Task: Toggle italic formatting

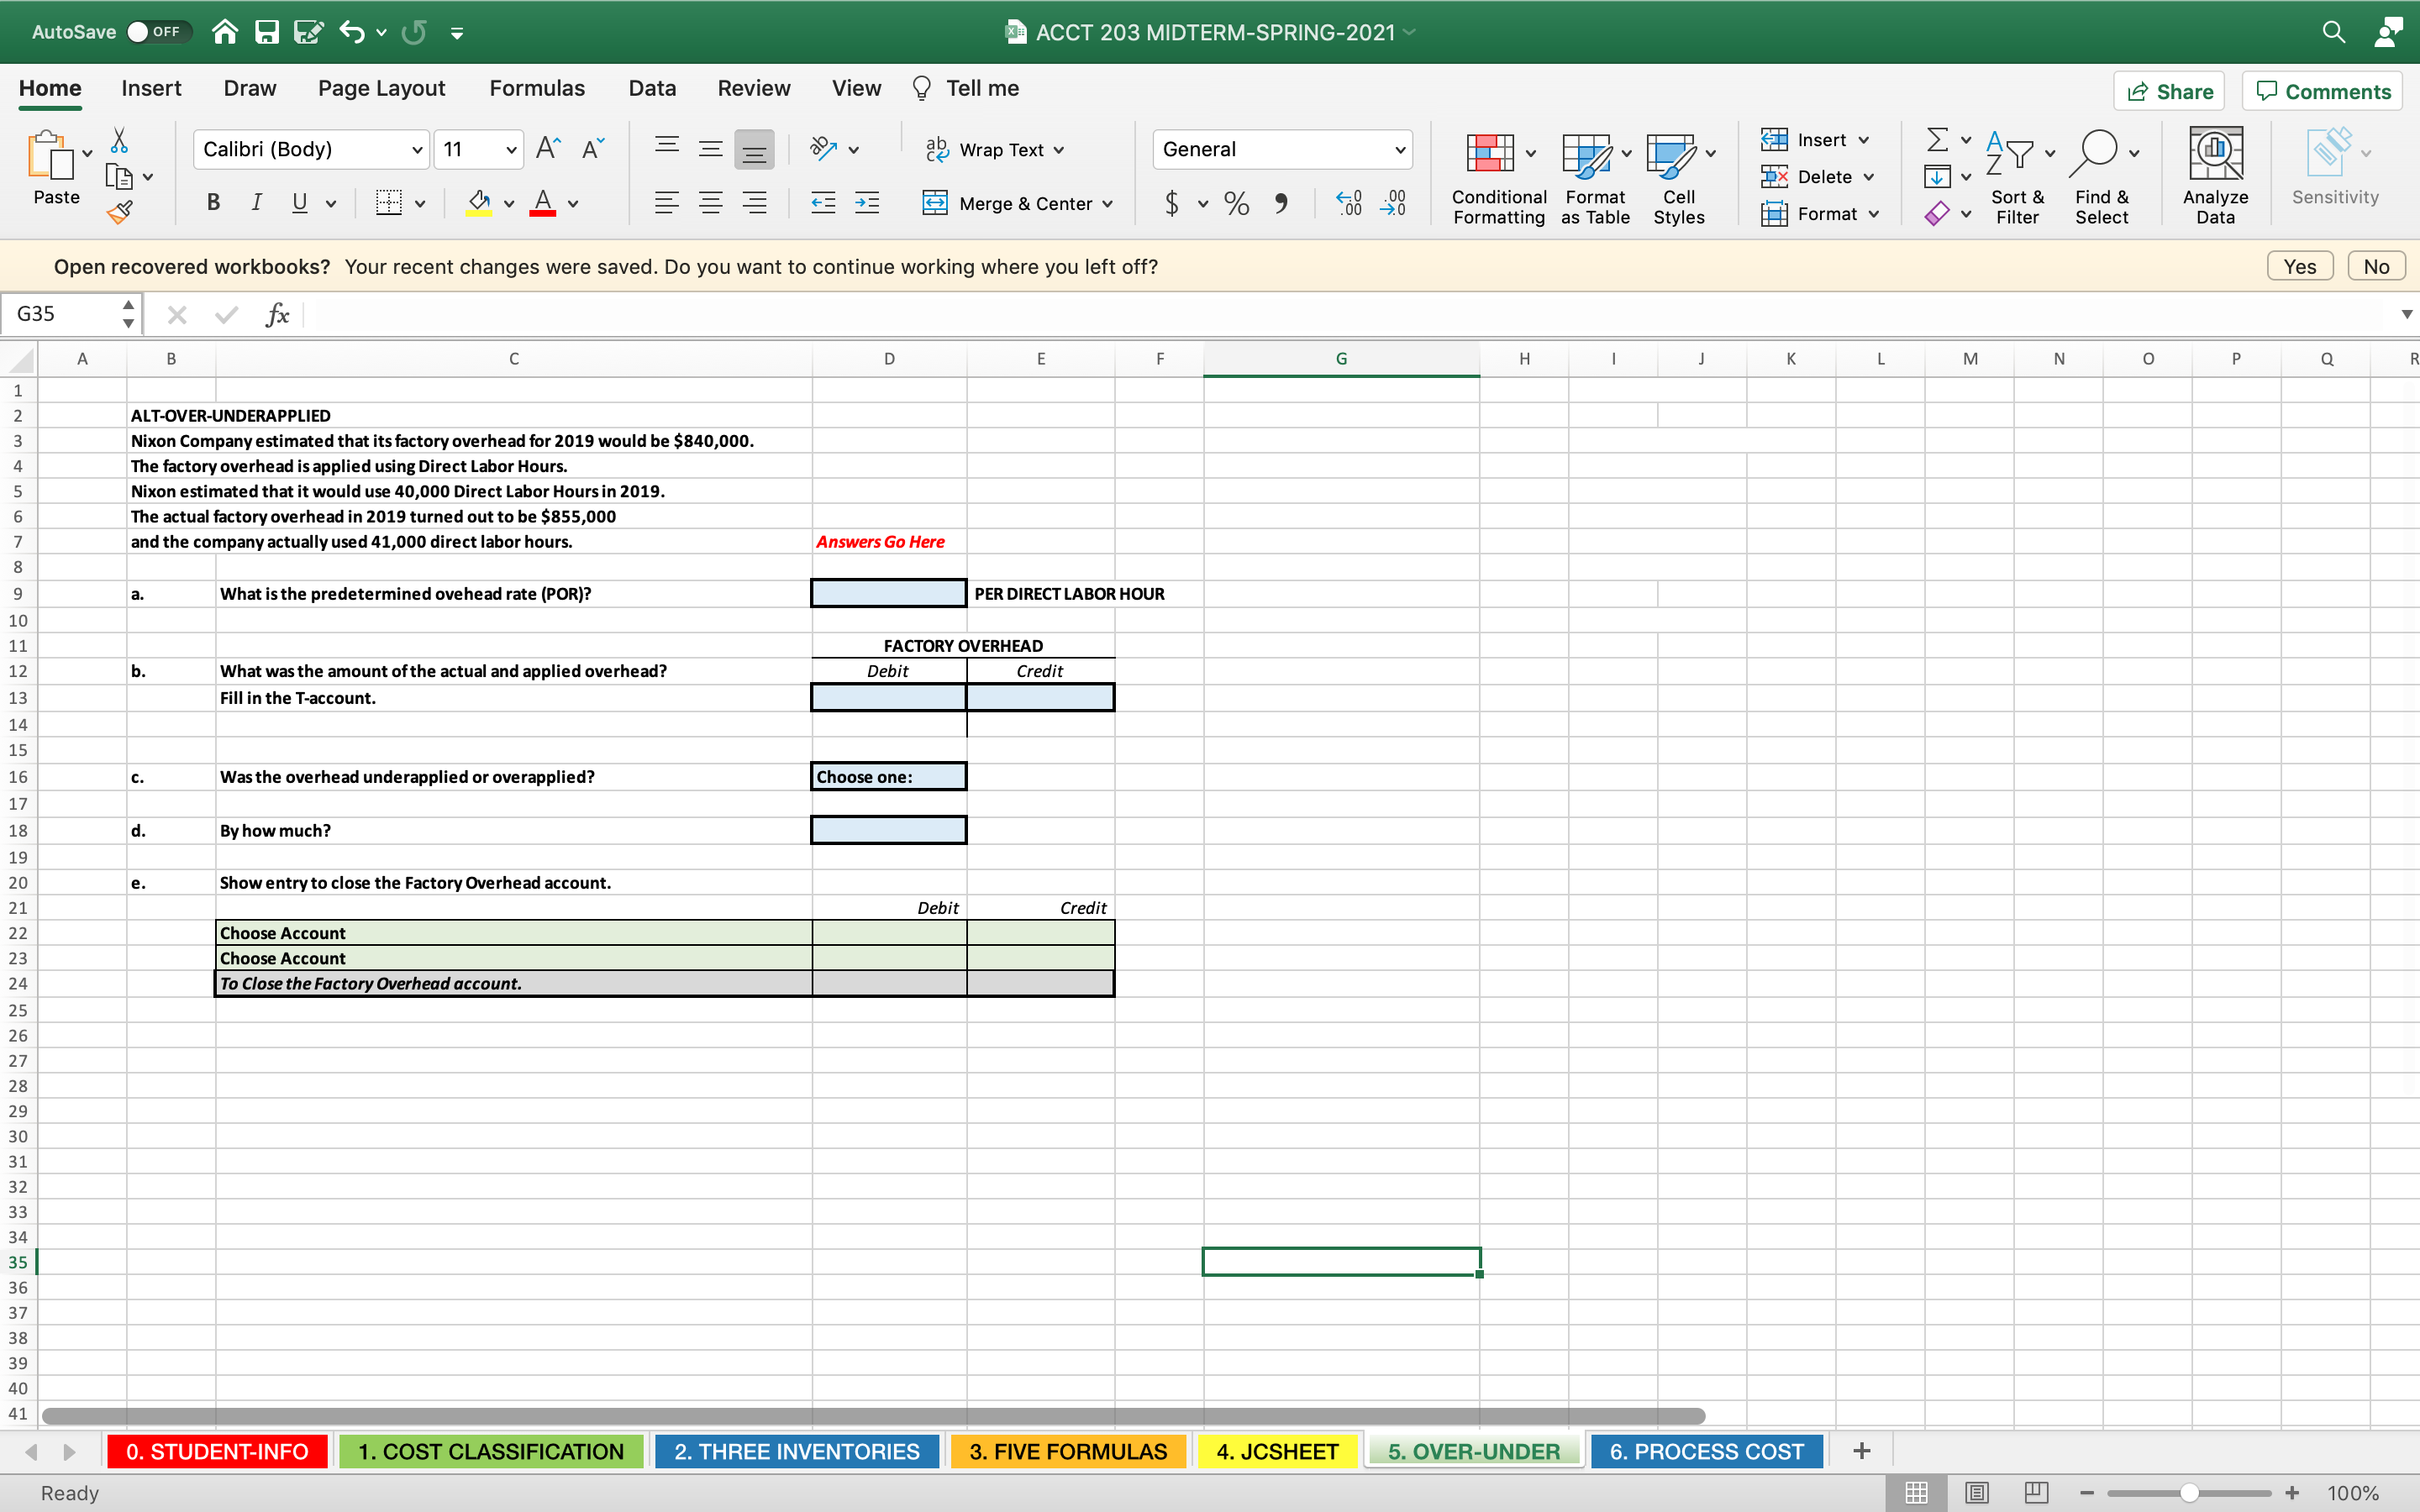Action: 256,202
